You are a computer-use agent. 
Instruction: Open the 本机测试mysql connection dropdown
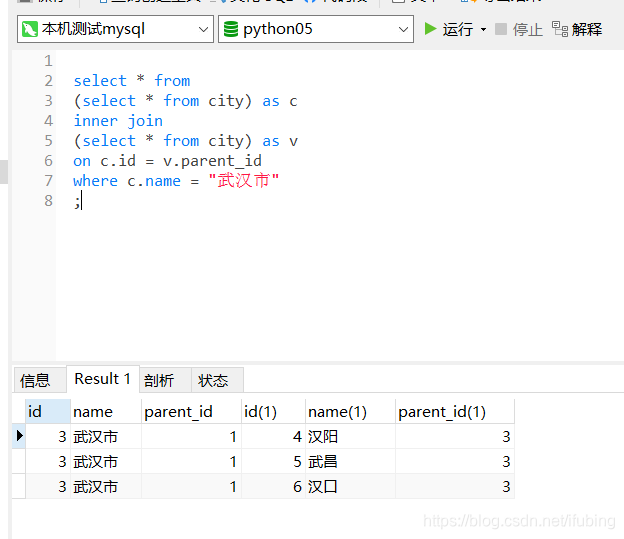click(x=115, y=29)
